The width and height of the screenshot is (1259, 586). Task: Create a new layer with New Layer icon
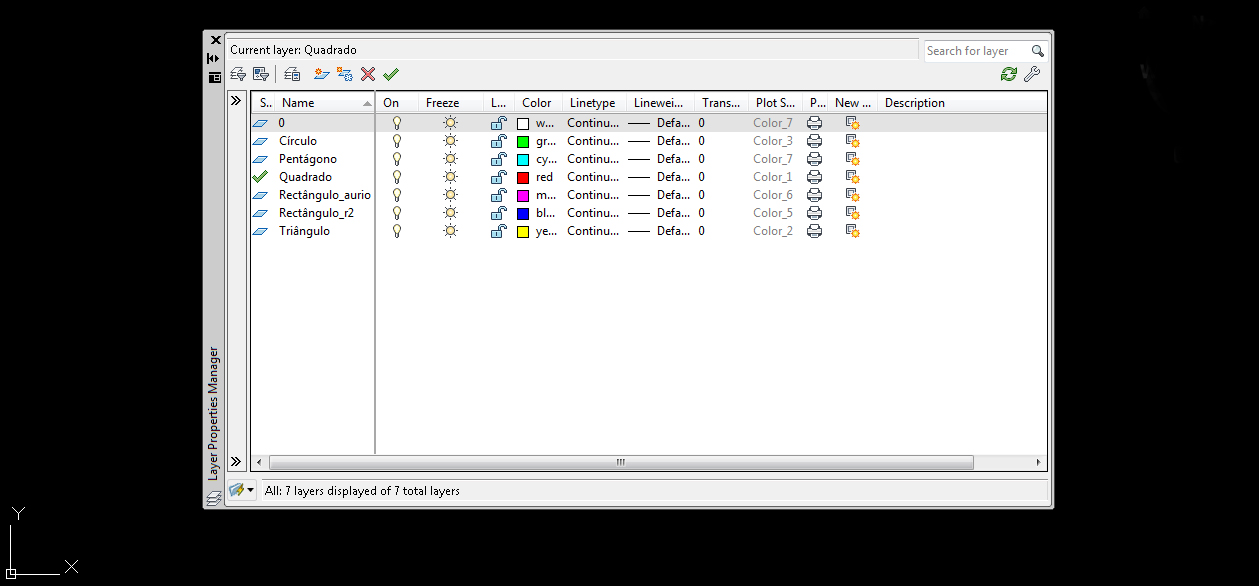321,74
